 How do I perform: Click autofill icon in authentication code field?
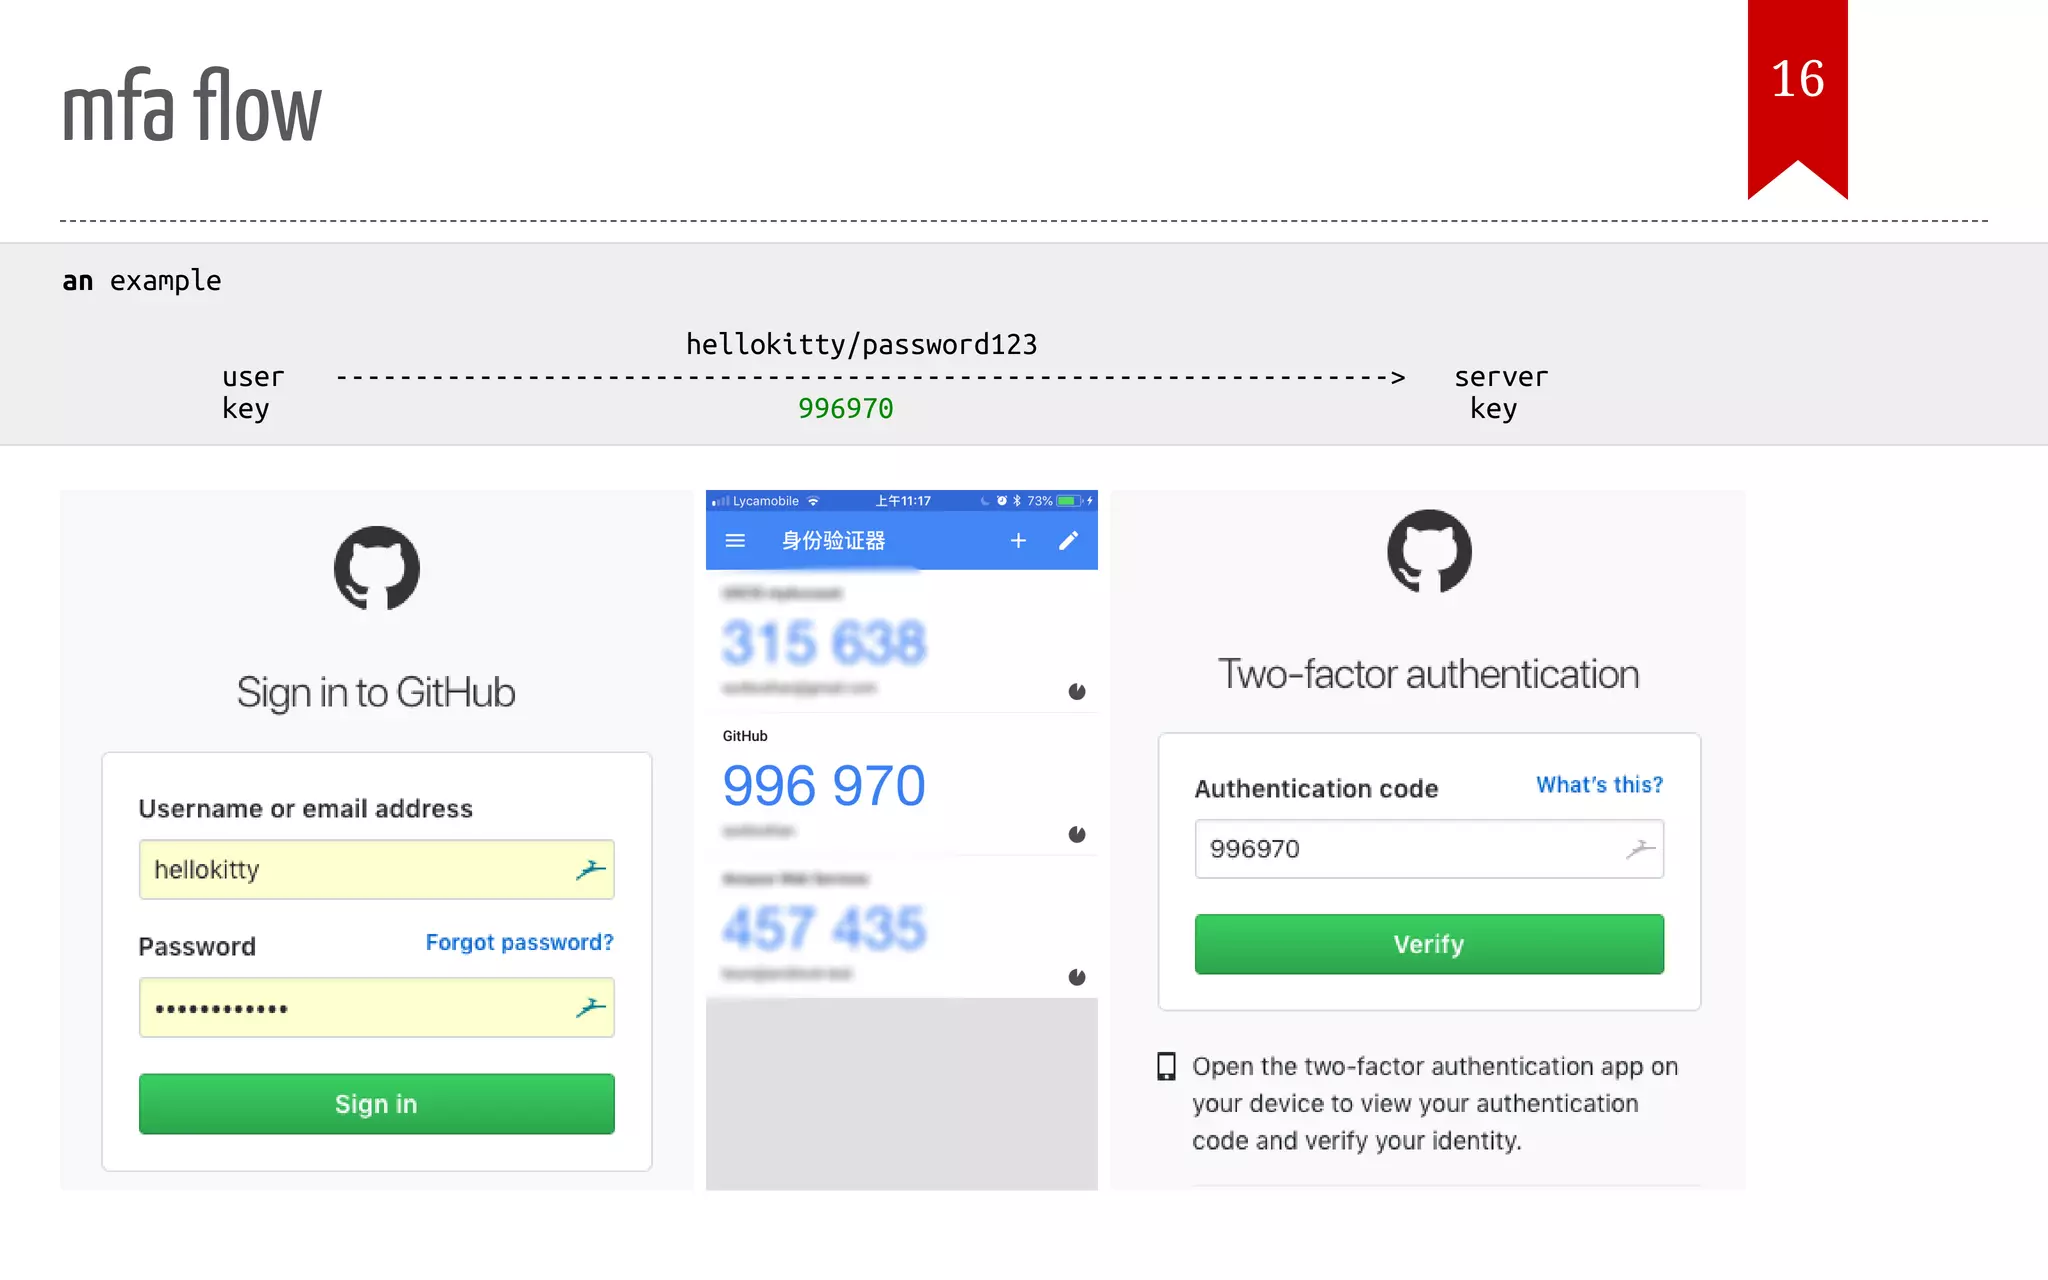click(1640, 849)
